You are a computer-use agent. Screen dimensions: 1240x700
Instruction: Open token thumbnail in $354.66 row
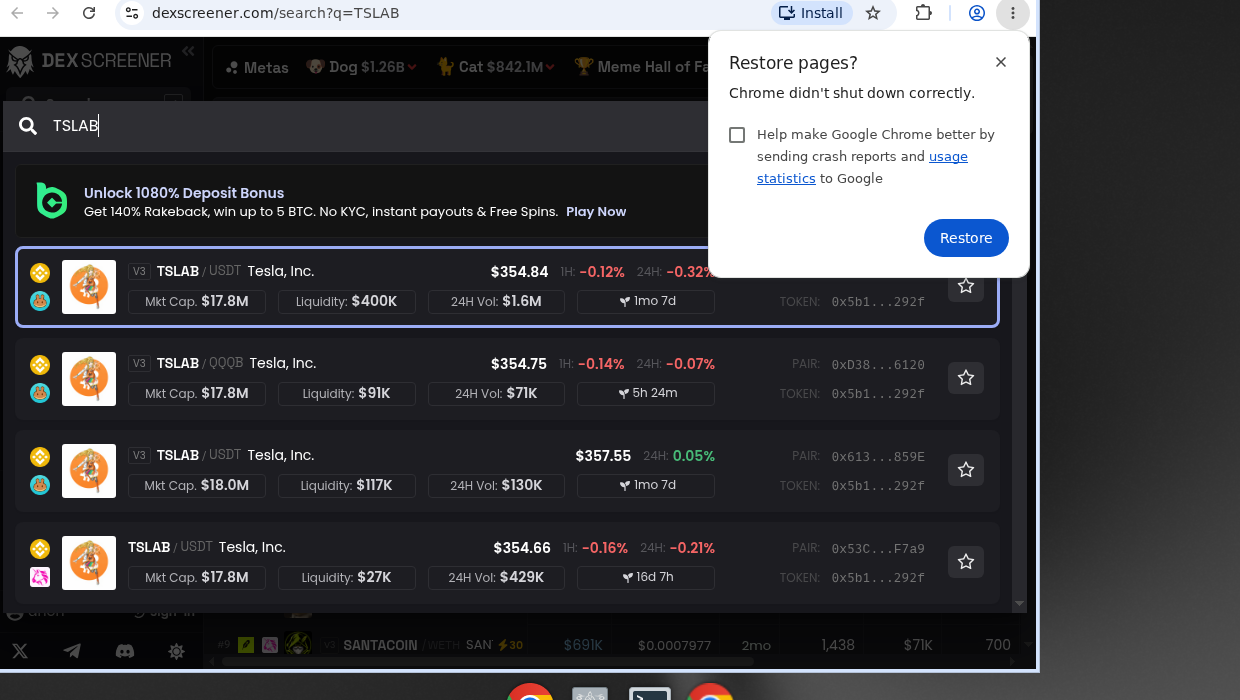click(x=89, y=563)
